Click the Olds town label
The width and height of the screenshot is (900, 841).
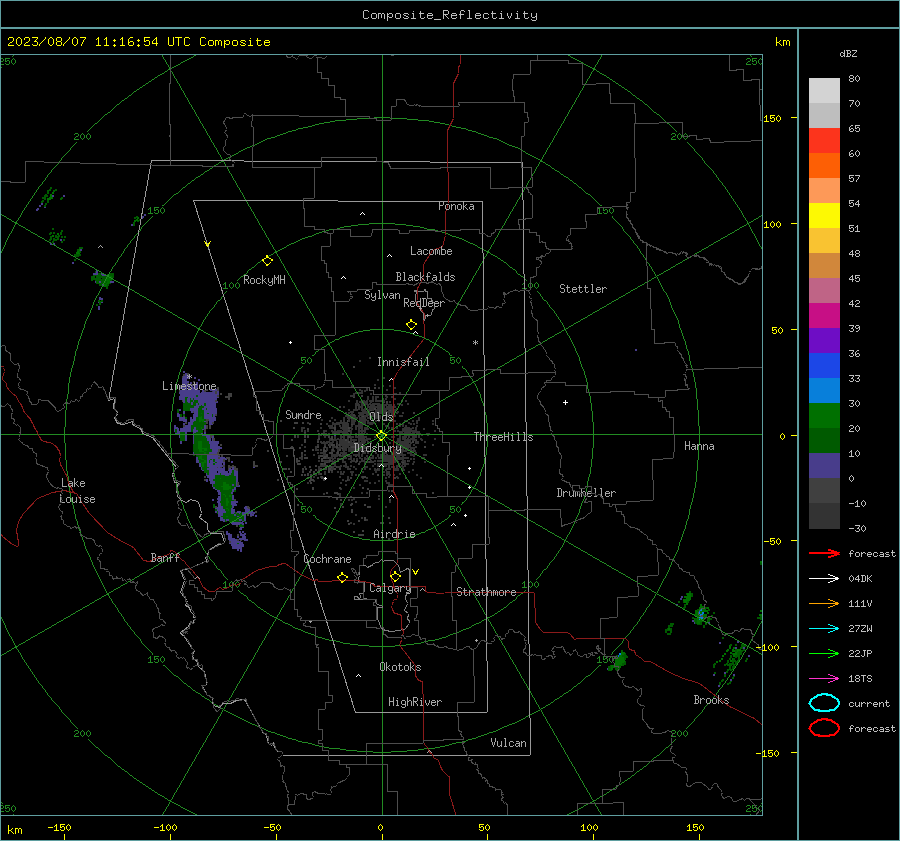click(381, 417)
